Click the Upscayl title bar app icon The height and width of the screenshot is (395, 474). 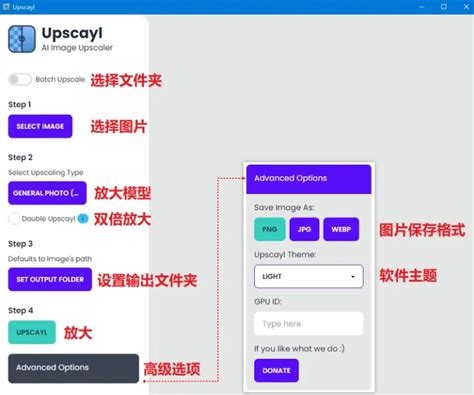click(x=6, y=7)
